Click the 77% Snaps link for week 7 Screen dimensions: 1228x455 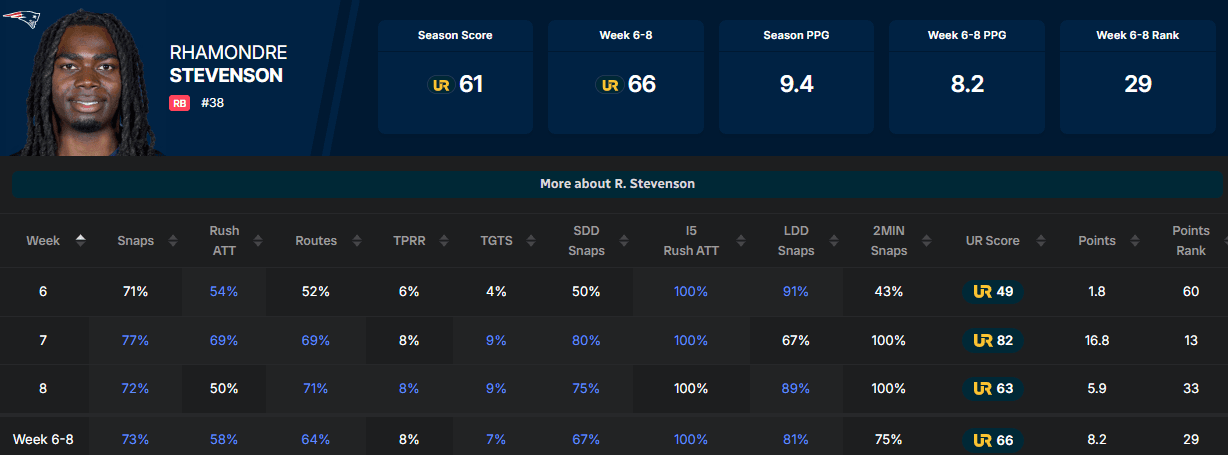tap(134, 340)
